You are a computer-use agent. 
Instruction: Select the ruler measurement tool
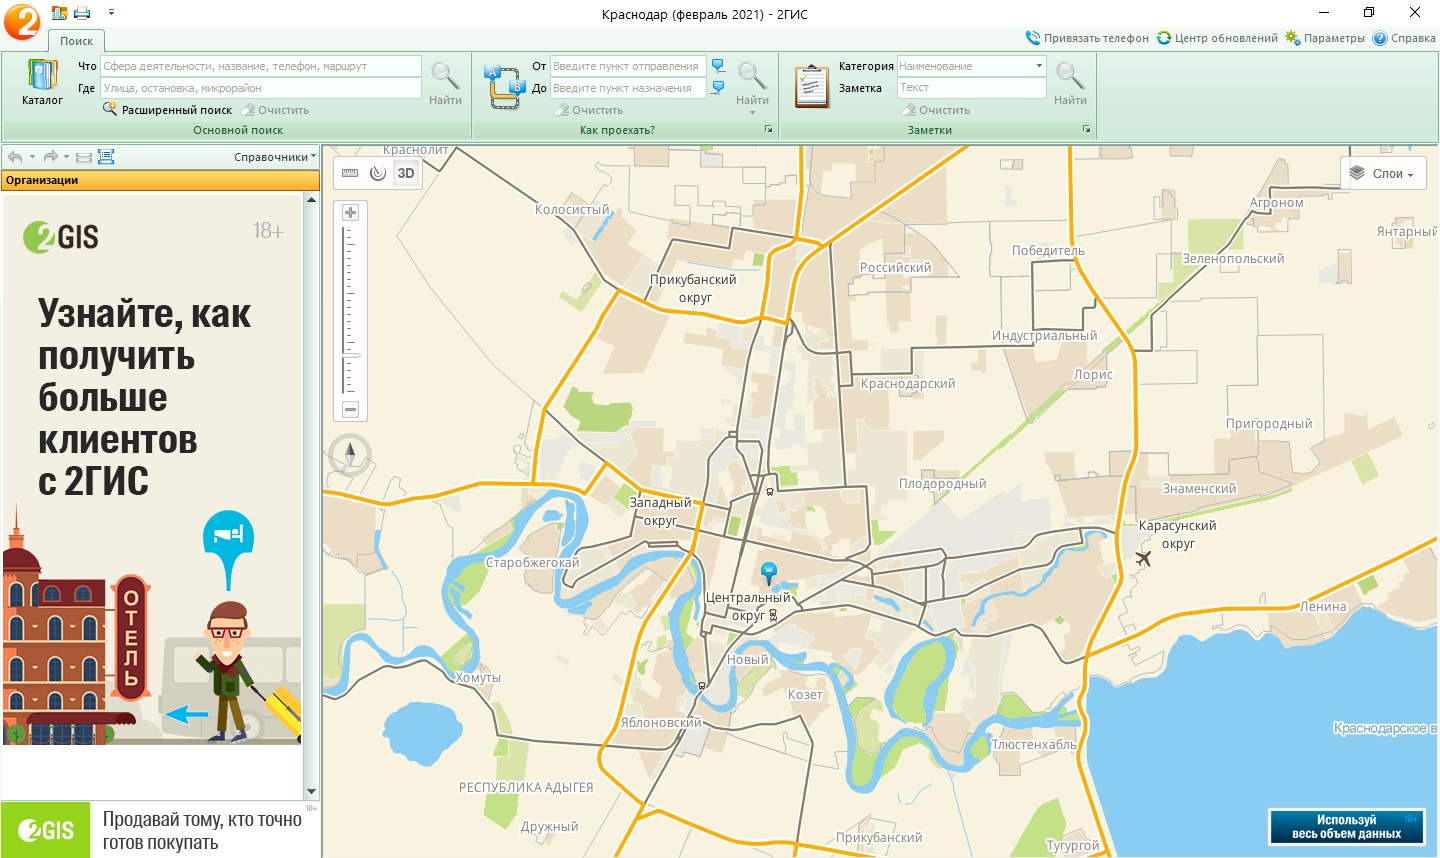[x=350, y=173]
